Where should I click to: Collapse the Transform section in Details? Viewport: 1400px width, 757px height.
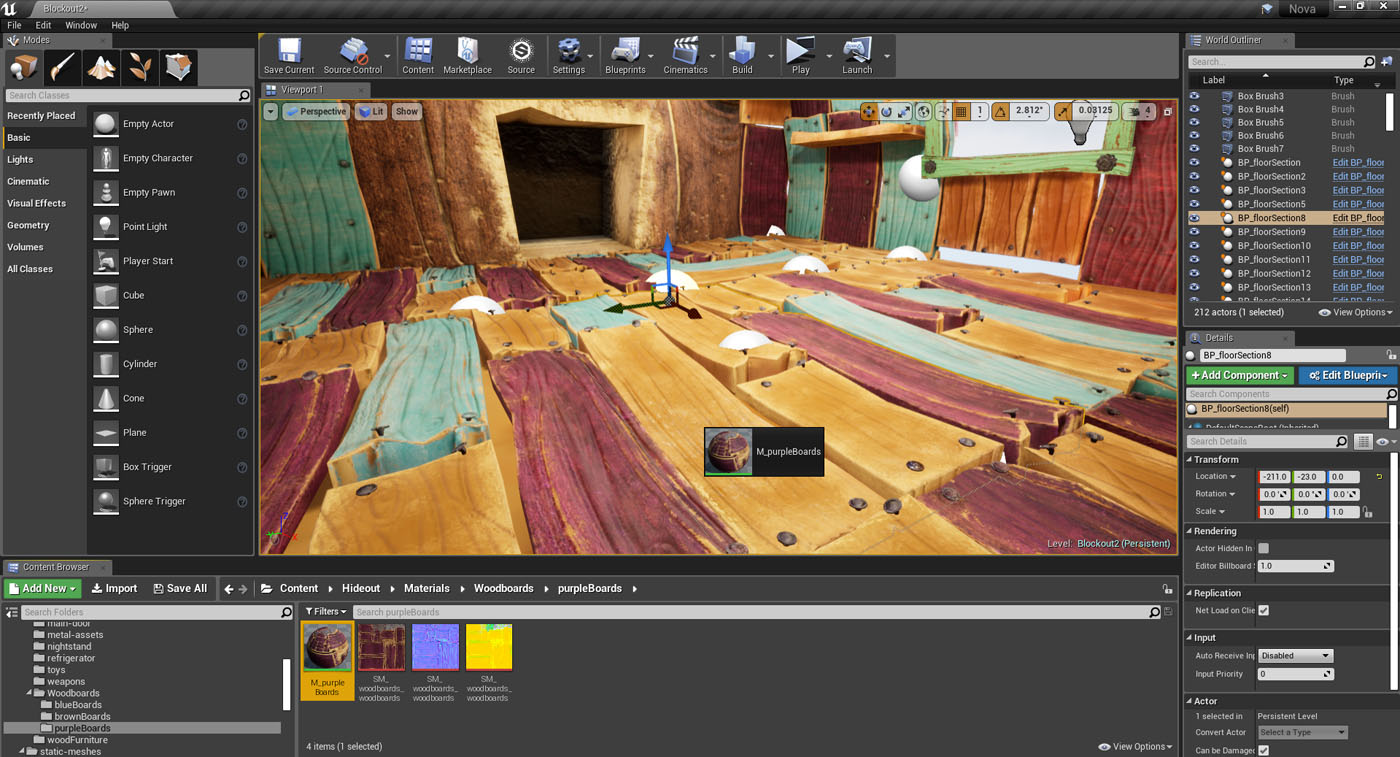[x=1189, y=460]
